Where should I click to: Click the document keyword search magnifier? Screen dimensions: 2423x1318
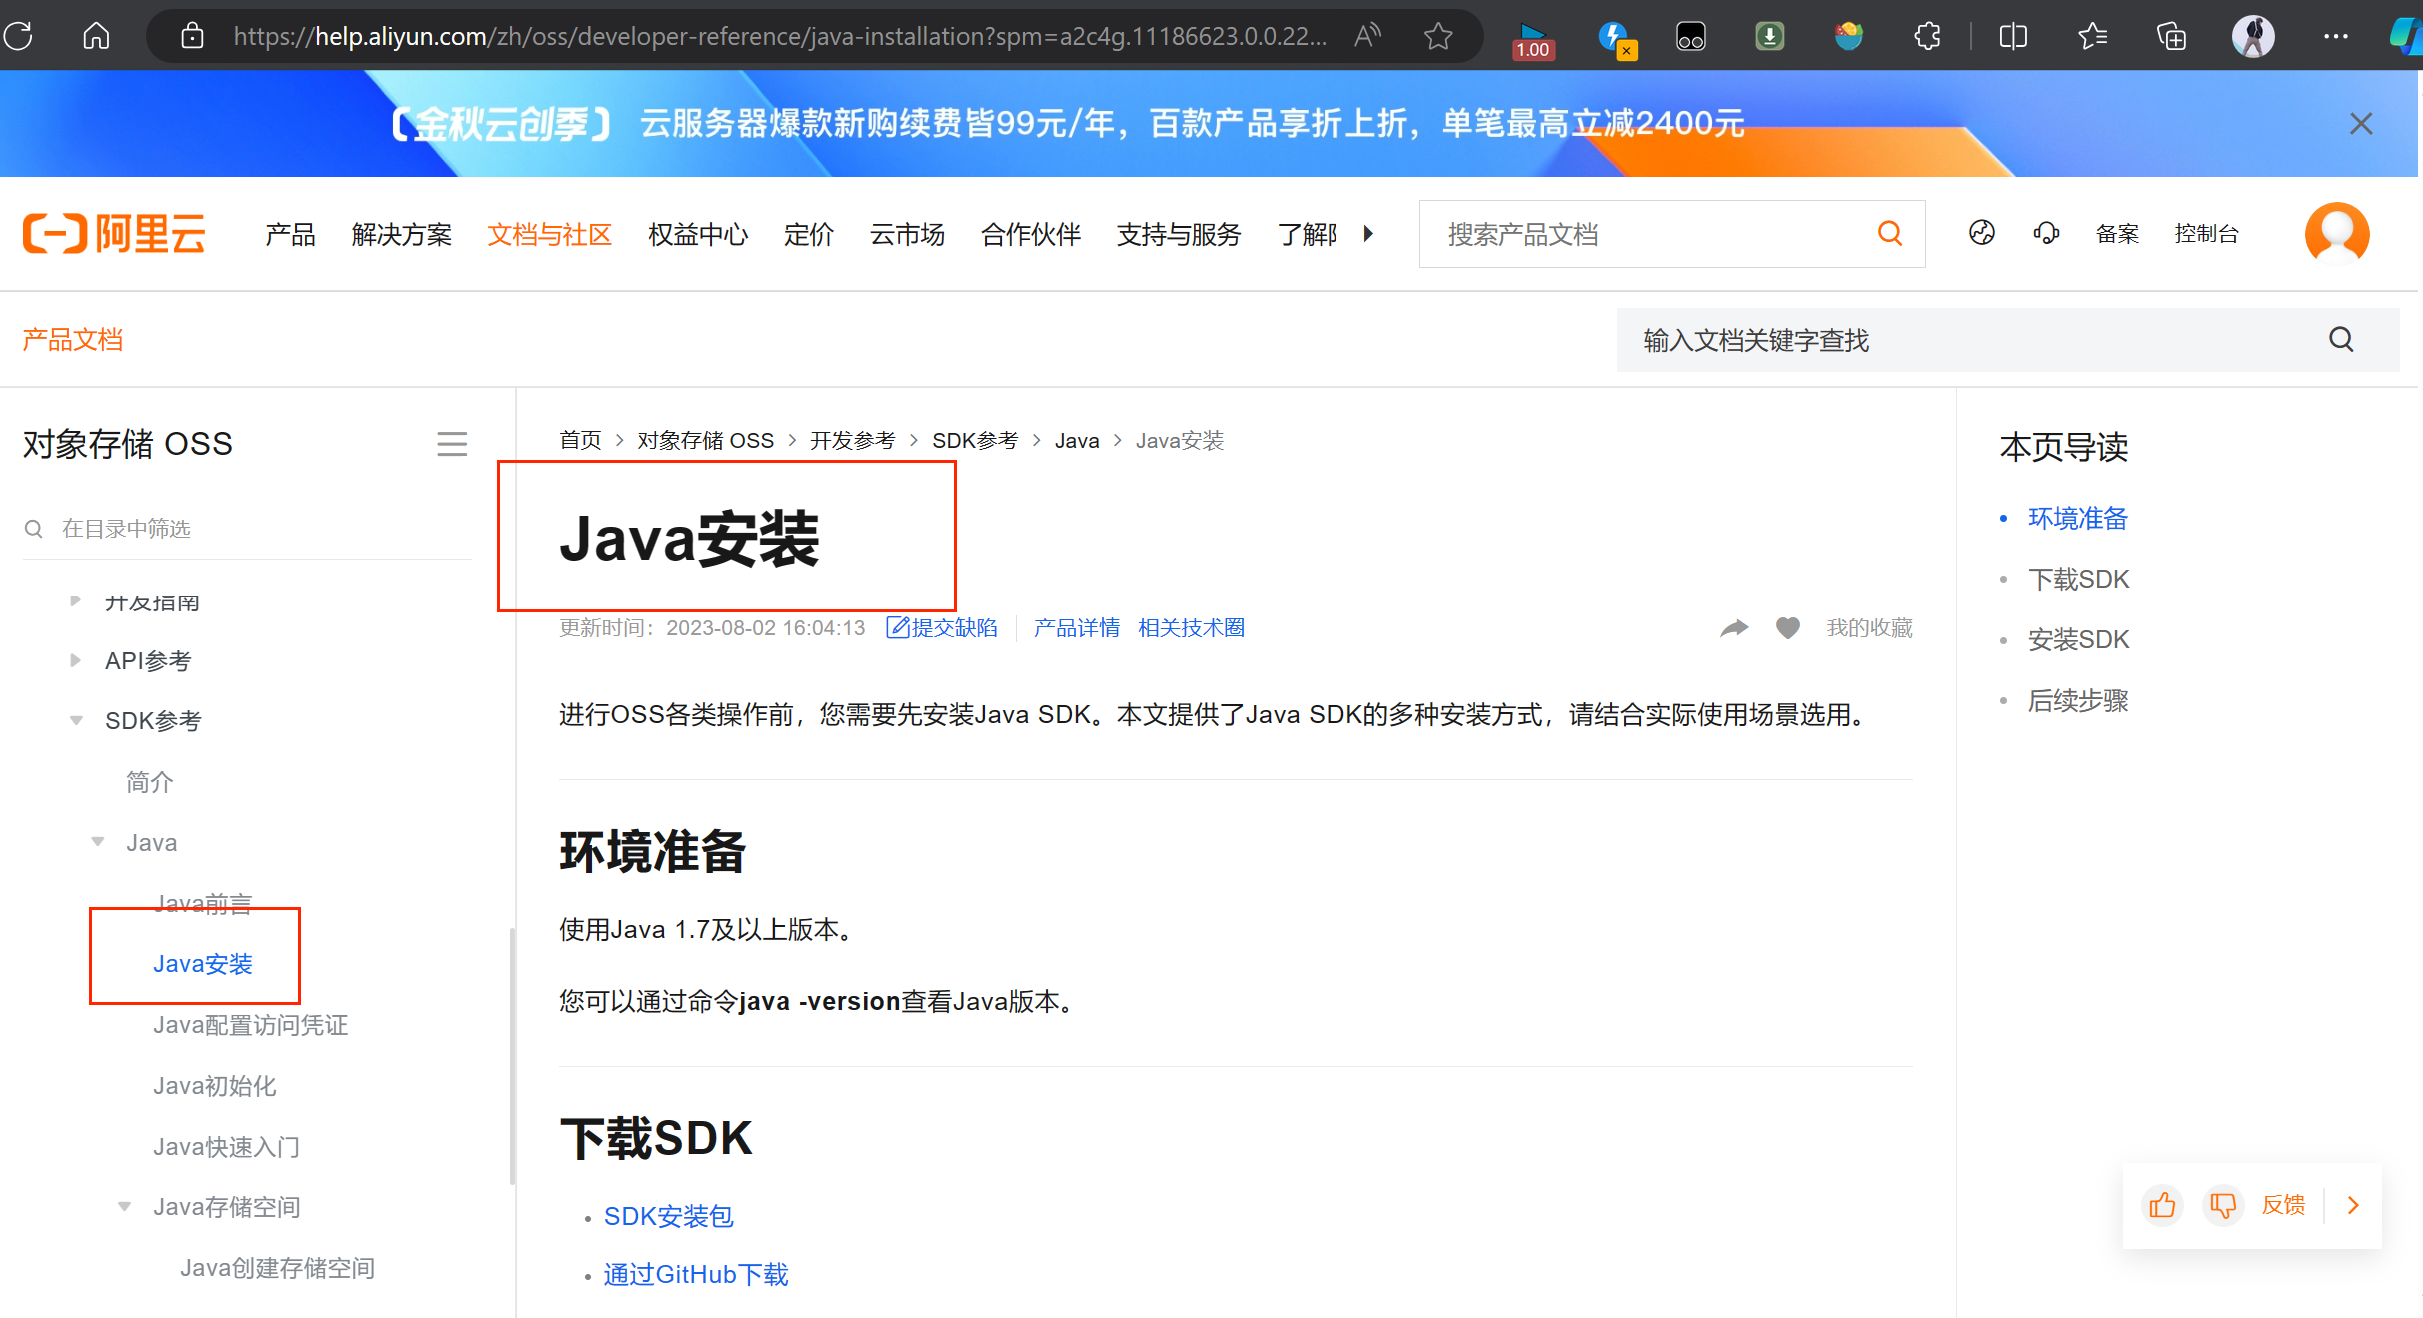[x=2341, y=340]
